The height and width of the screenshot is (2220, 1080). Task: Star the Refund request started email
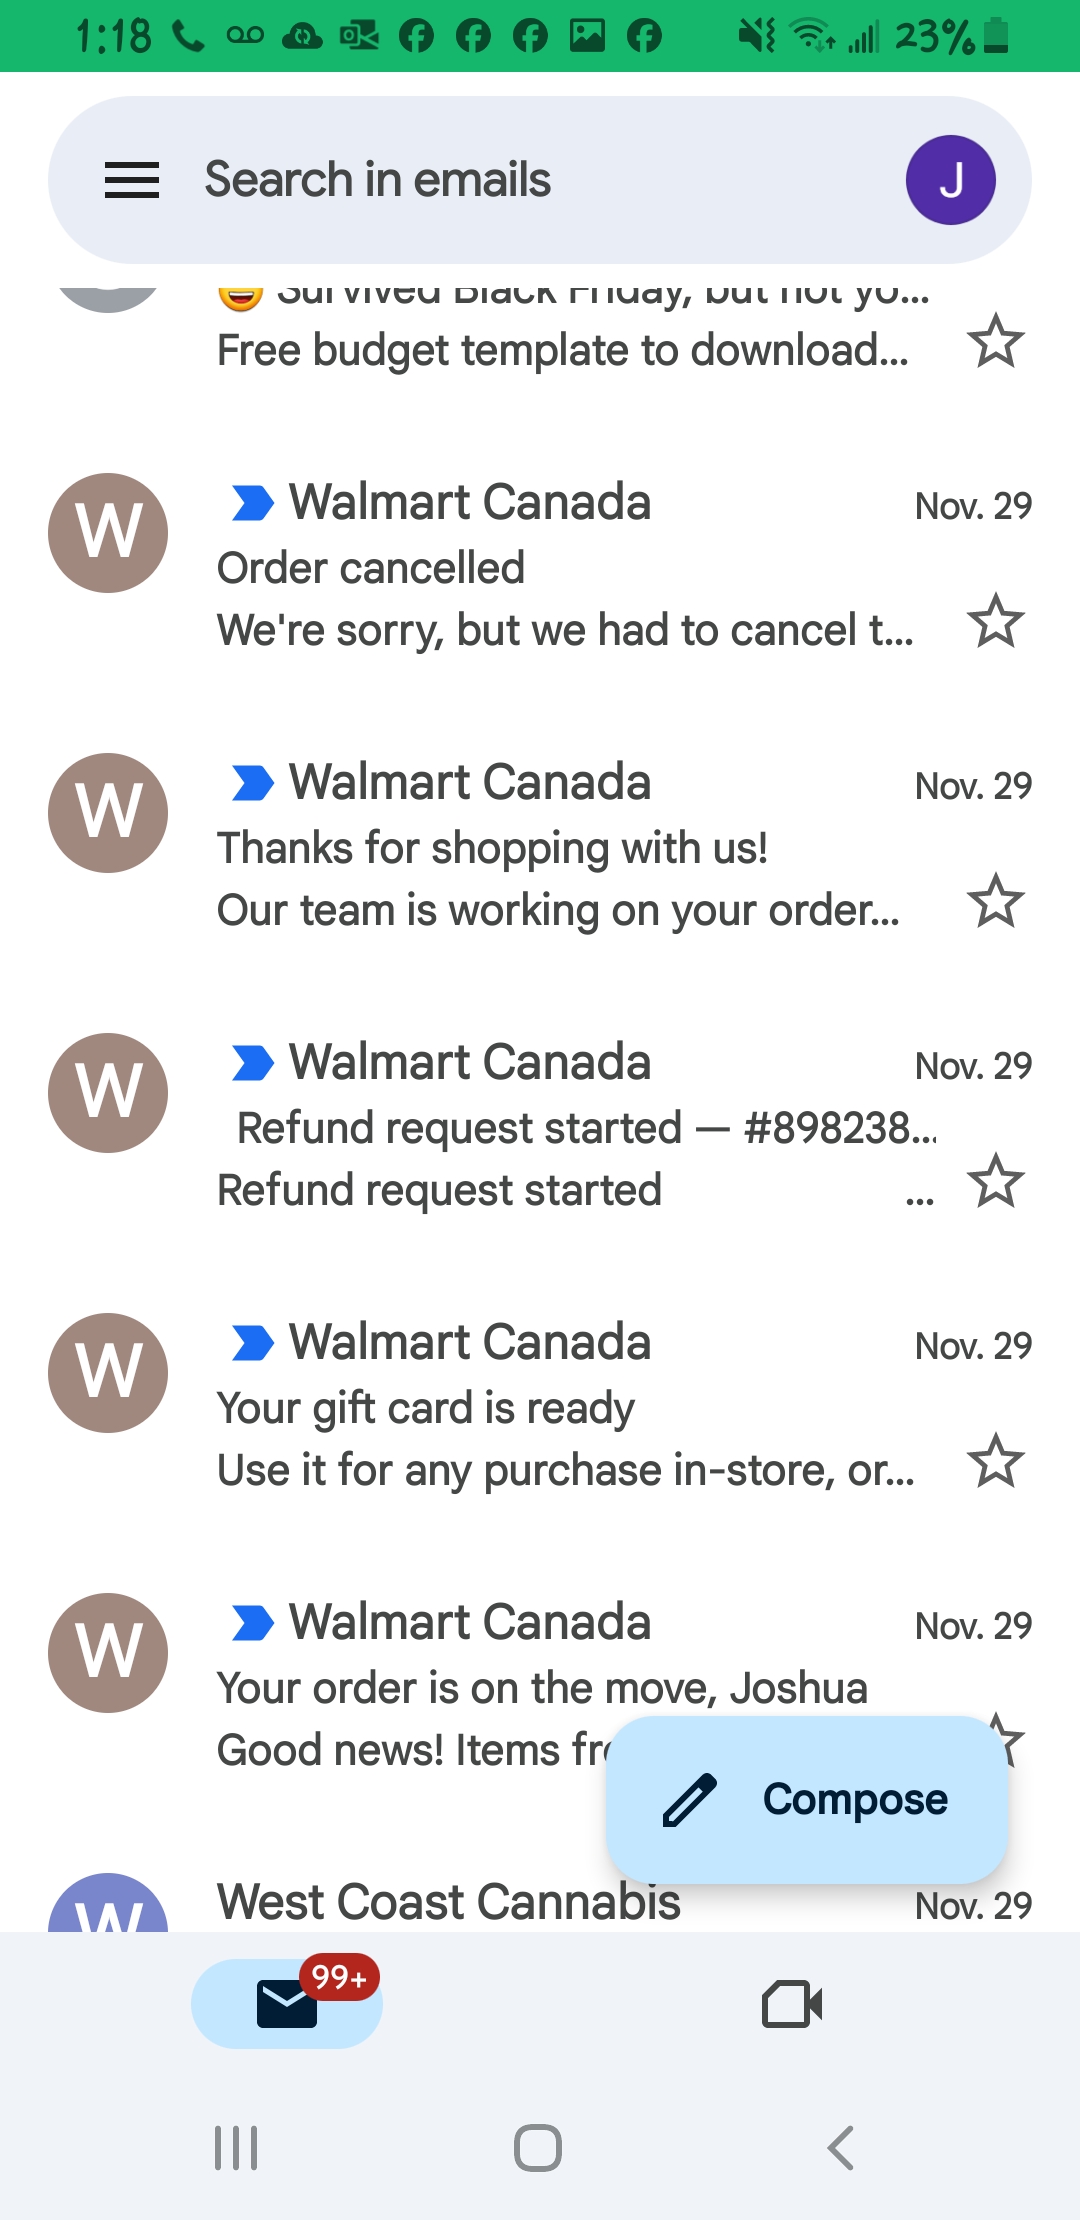[996, 1181]
